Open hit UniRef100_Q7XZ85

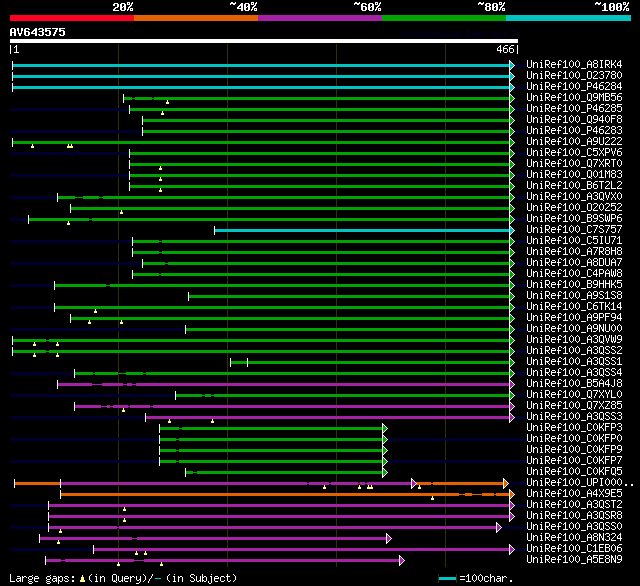click(x=574, y=406)
